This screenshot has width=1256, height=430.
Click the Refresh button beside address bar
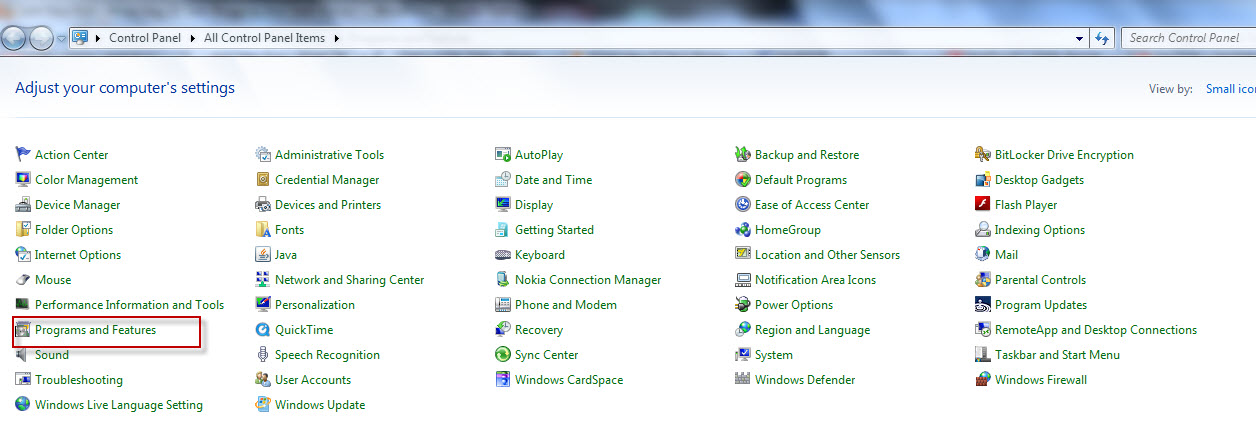pos(1102,38)
